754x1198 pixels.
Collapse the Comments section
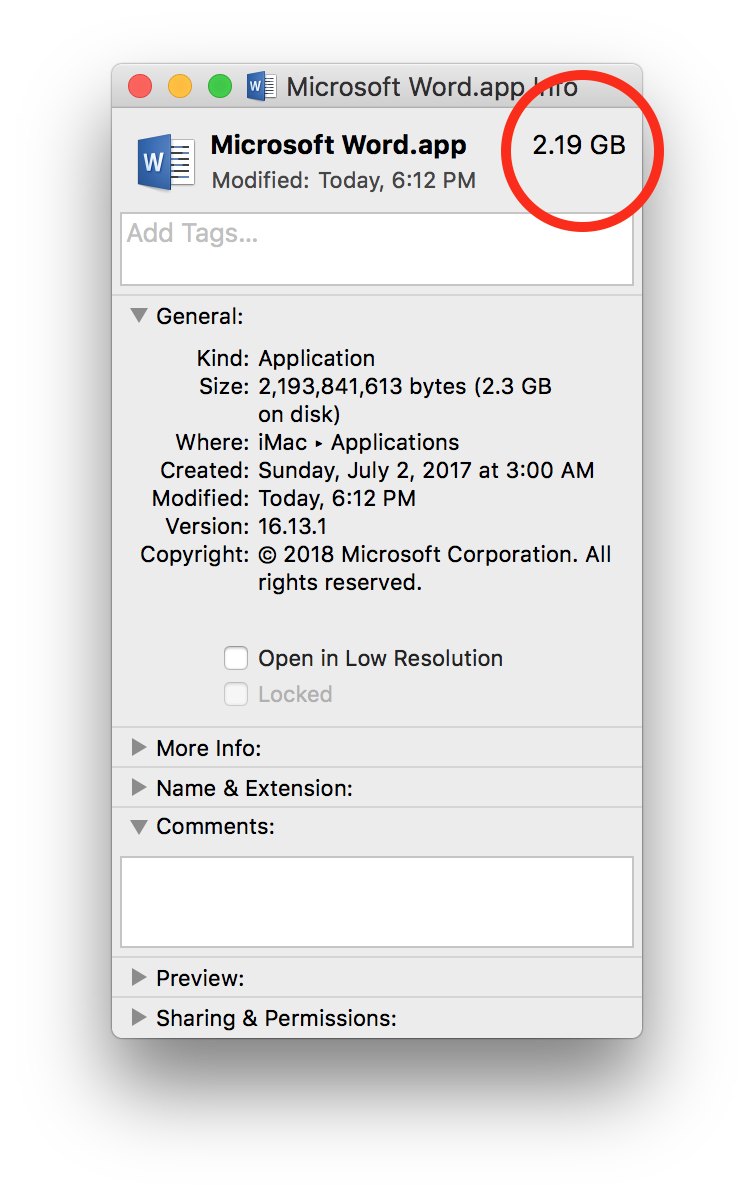(138, 826)
